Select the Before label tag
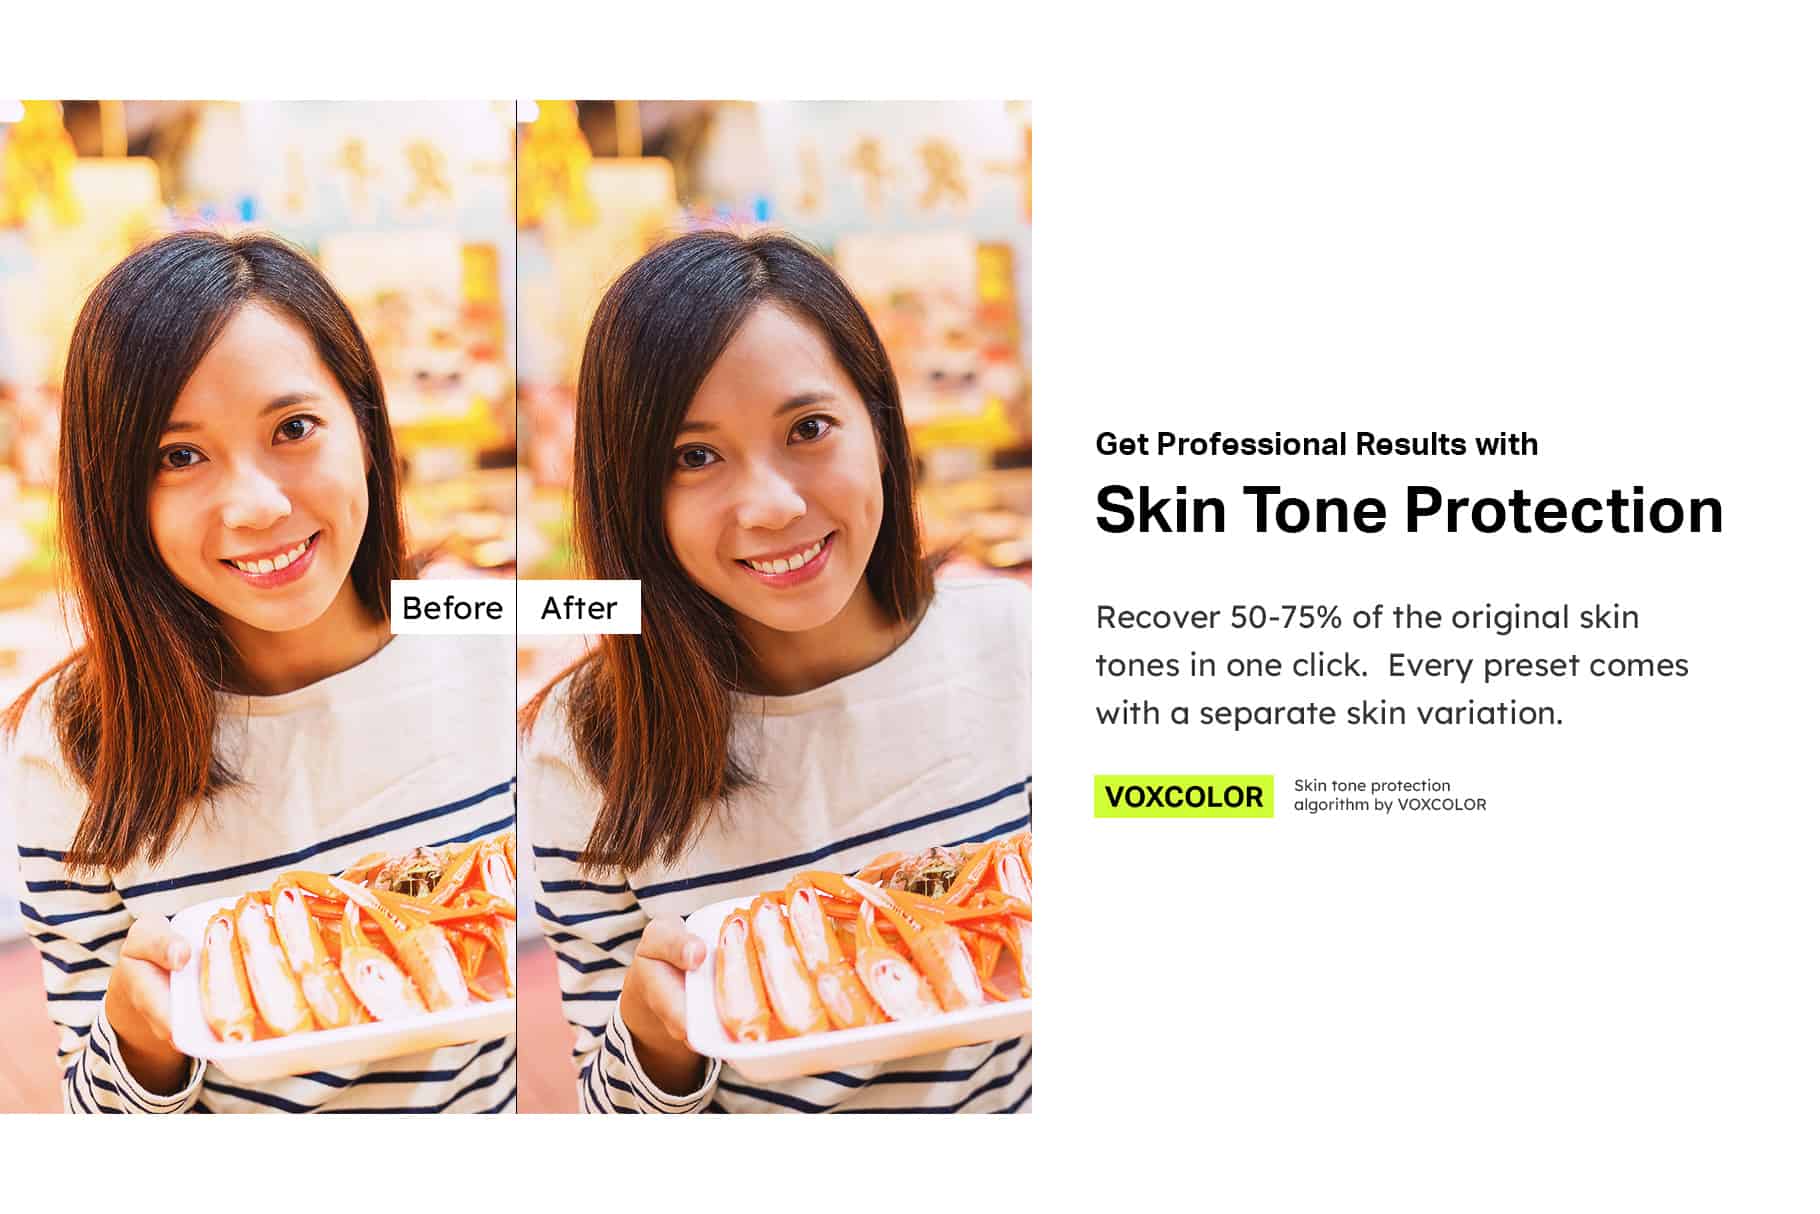Viewport: 1820px width, 1214px height. pos(452,607)
